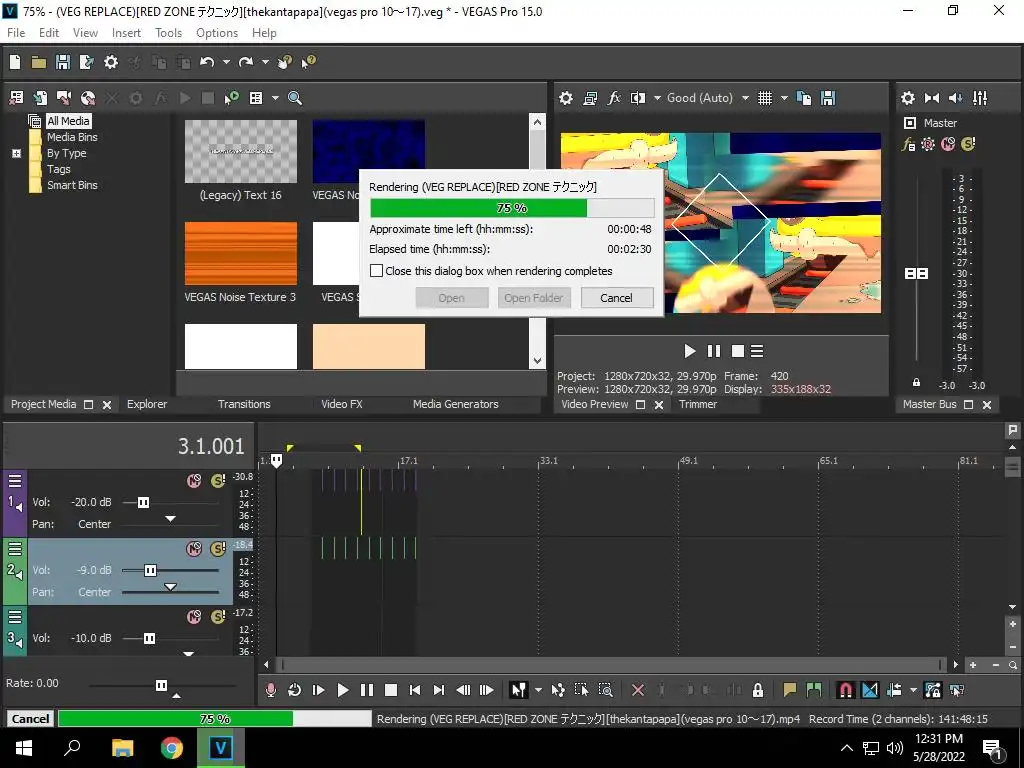
Task: Solo the Master bus
Action: [x=968, y=144]
